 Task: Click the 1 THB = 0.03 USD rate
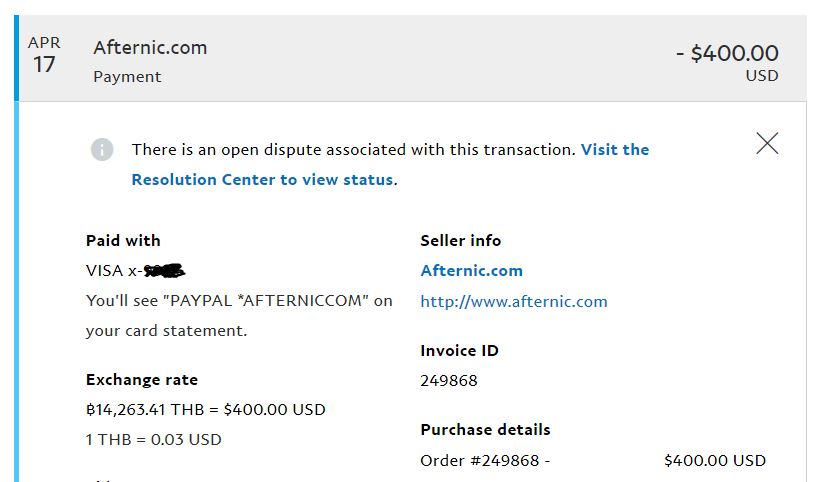tap(153, 440)
